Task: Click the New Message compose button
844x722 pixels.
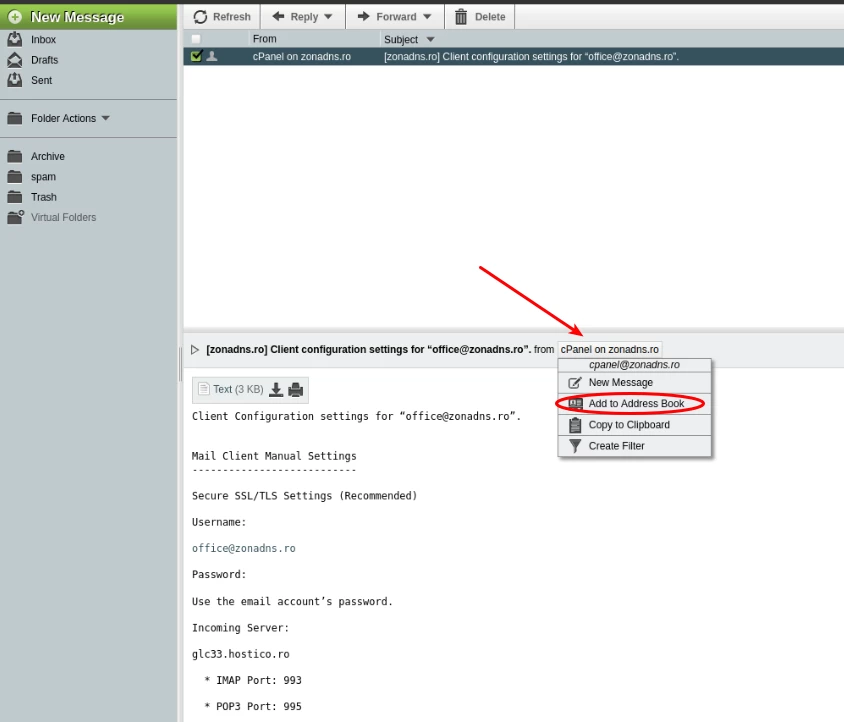Action: coord(77,17)
